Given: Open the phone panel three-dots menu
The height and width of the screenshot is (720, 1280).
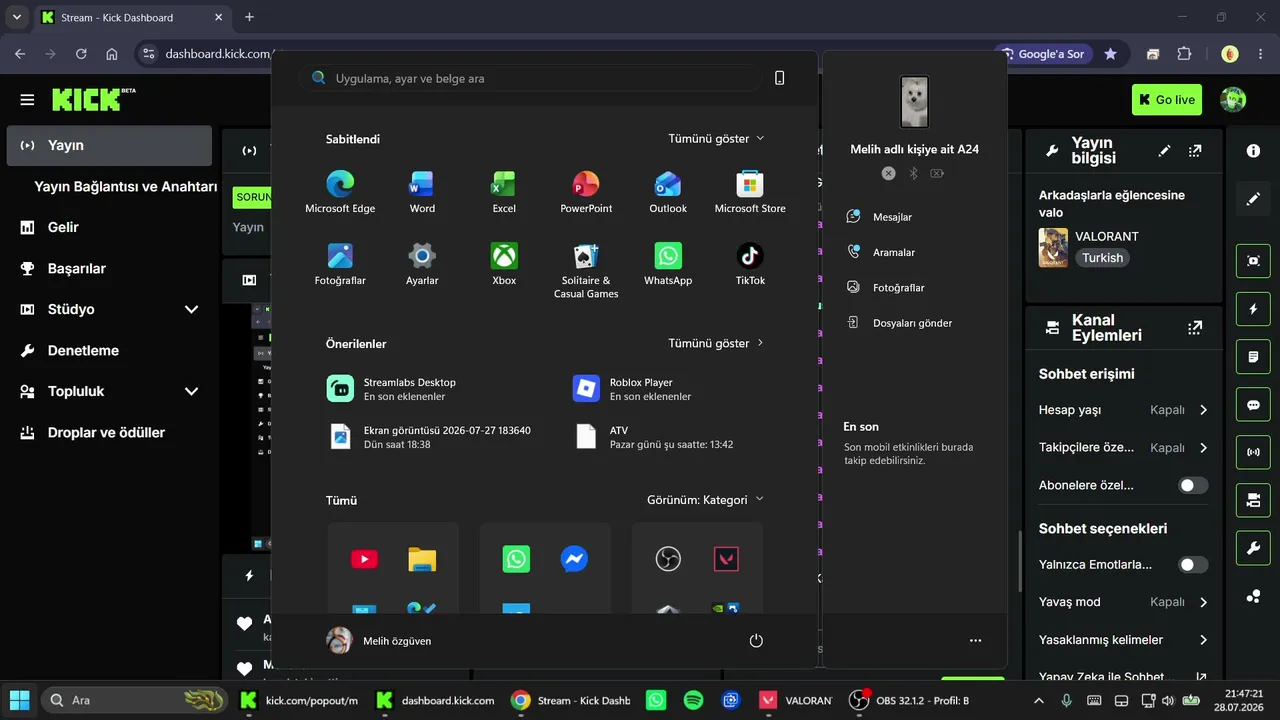Looking at the screenshot, I should [x=976, y=640].
